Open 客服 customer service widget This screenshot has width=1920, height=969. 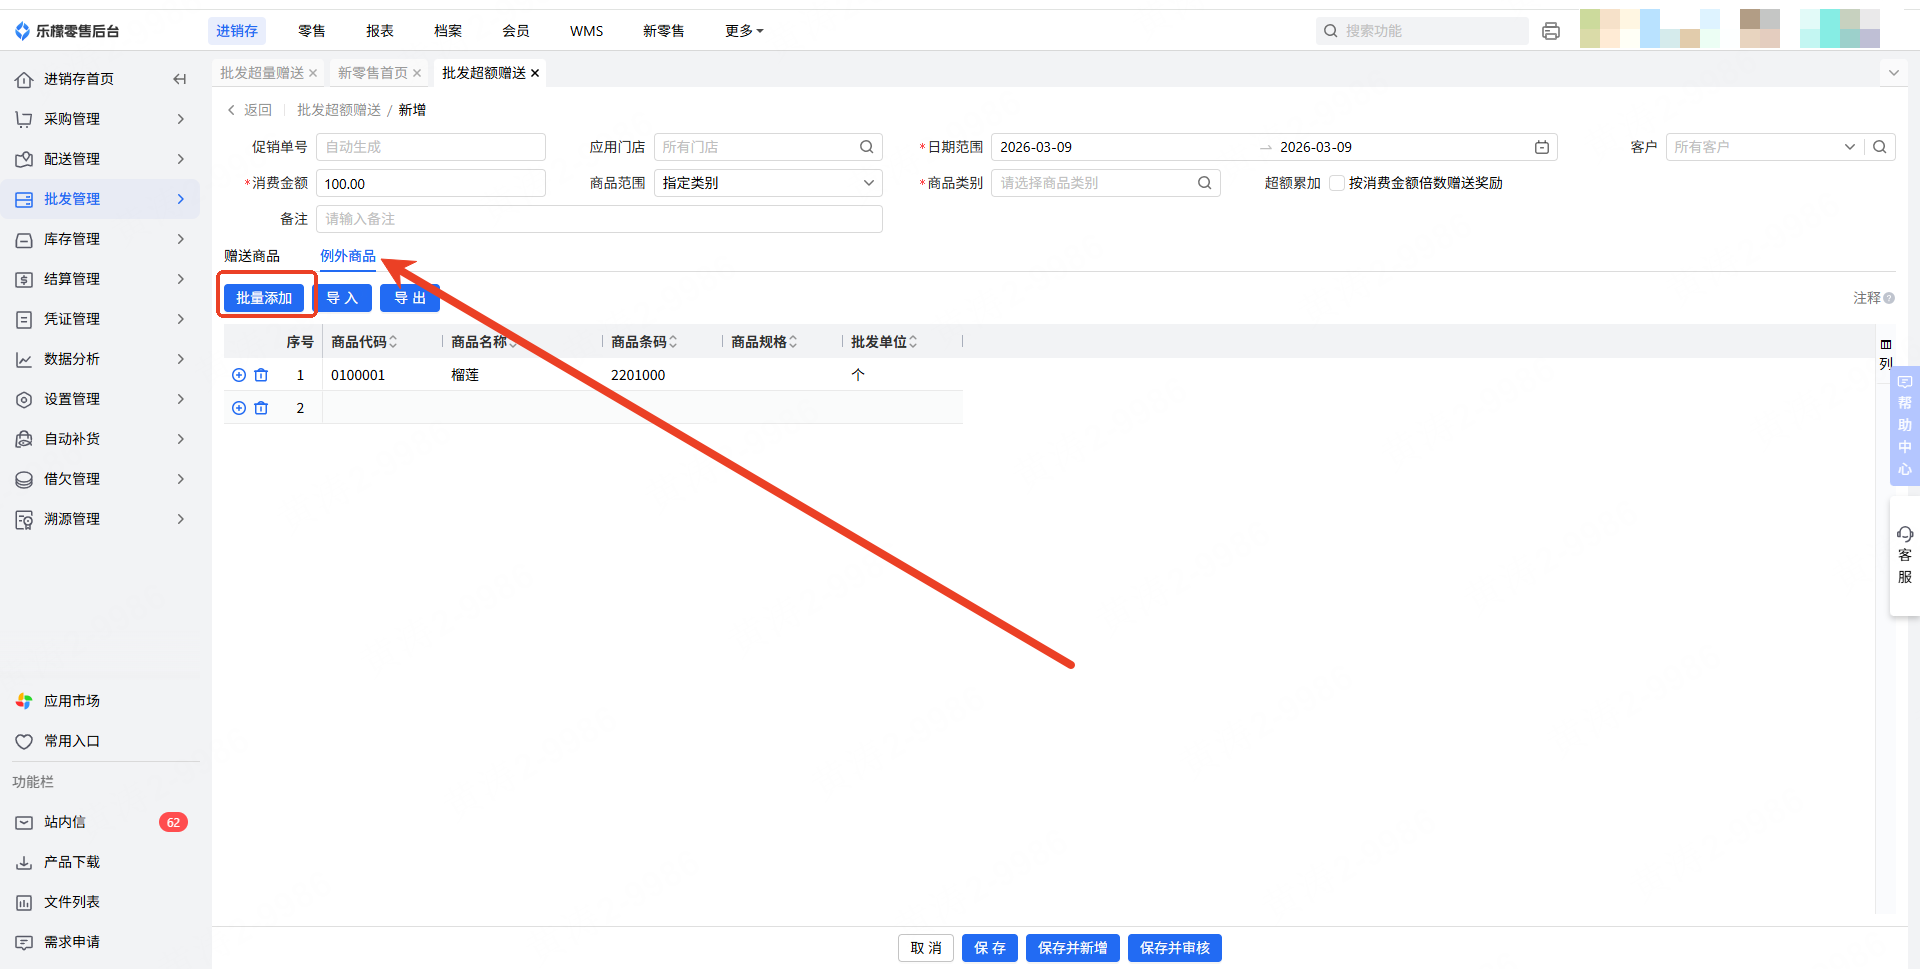[x=1905, y=556]
